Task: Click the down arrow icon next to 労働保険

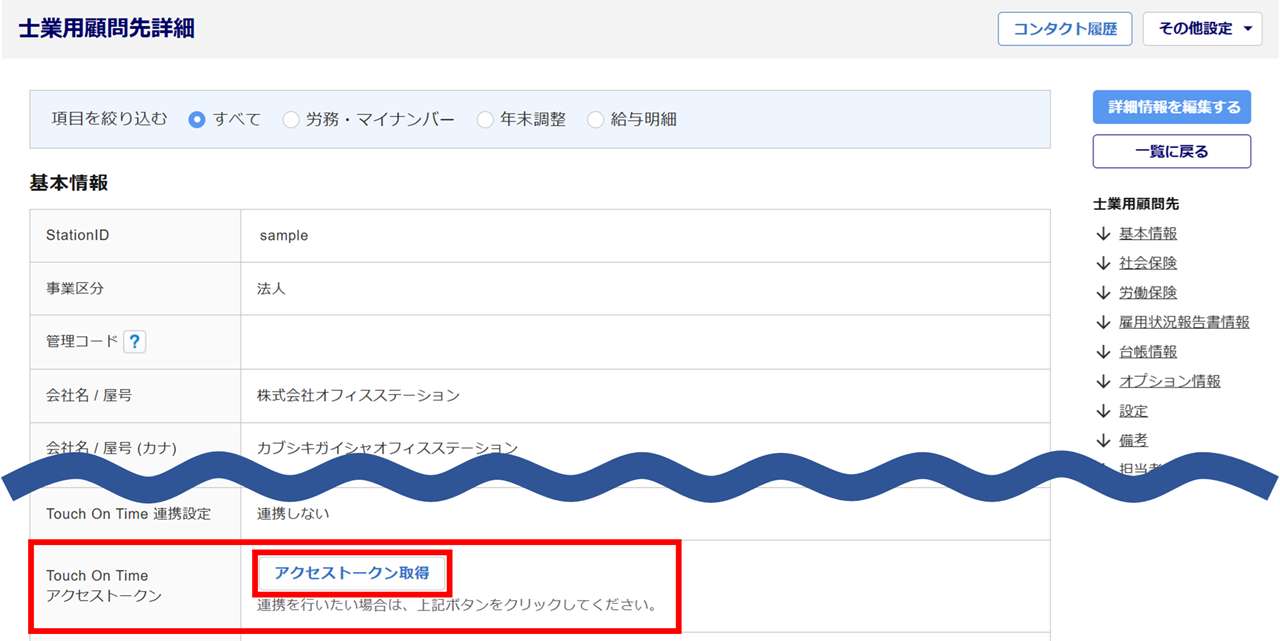Action: (1103, 293)
